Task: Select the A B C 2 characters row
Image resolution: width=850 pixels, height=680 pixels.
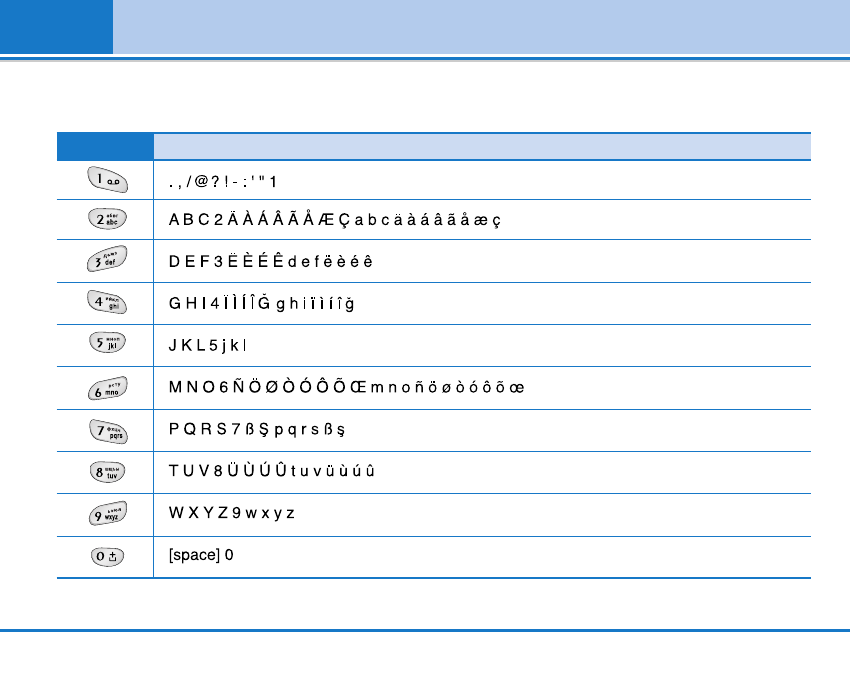Action: point(334,221)
